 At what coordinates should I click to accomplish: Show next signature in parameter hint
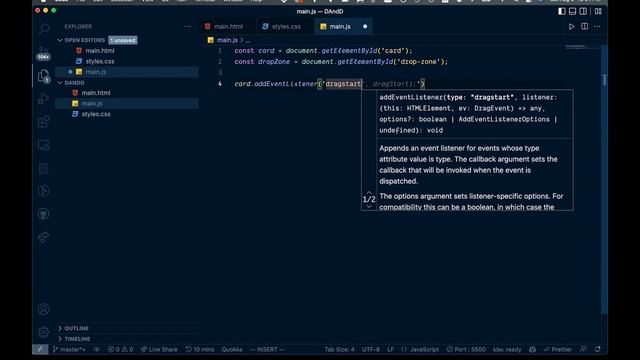[369, 207]
